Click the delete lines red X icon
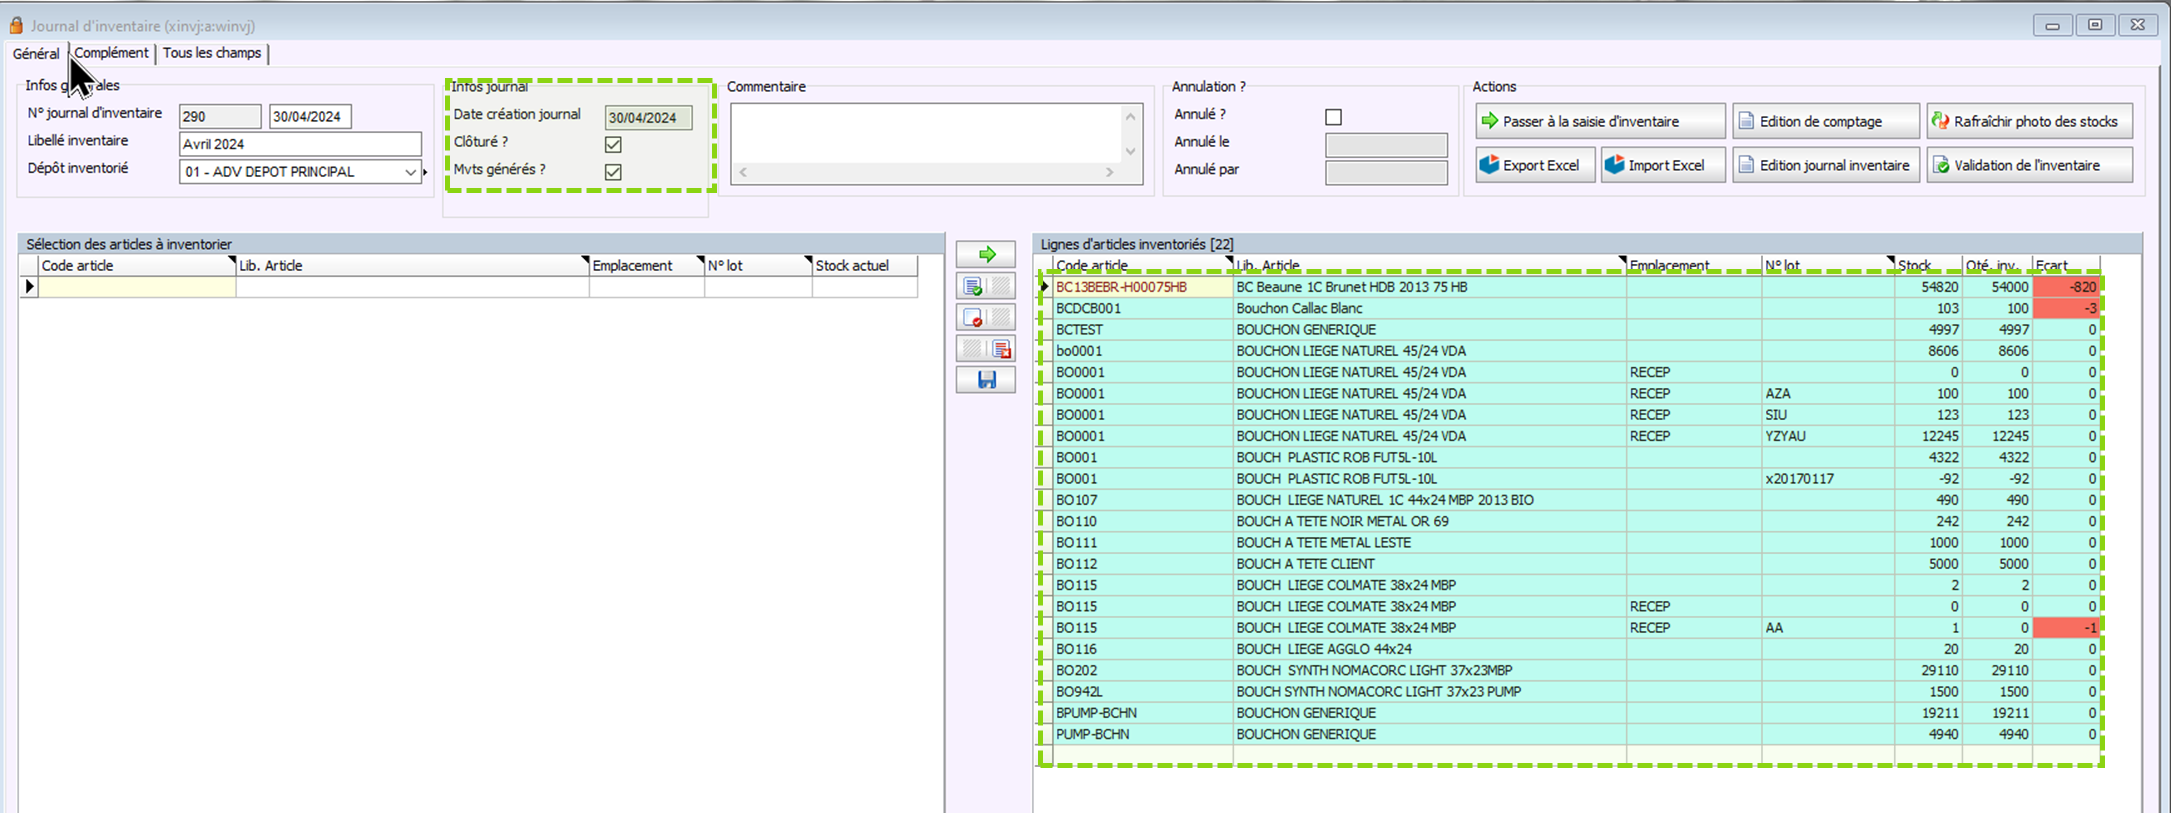 [x=1001, y=349]
